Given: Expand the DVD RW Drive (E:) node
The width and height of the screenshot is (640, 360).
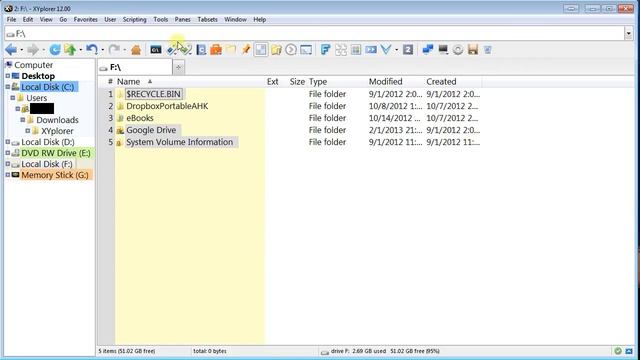Looking at the screenshot, I should click(x=8, y=153).
